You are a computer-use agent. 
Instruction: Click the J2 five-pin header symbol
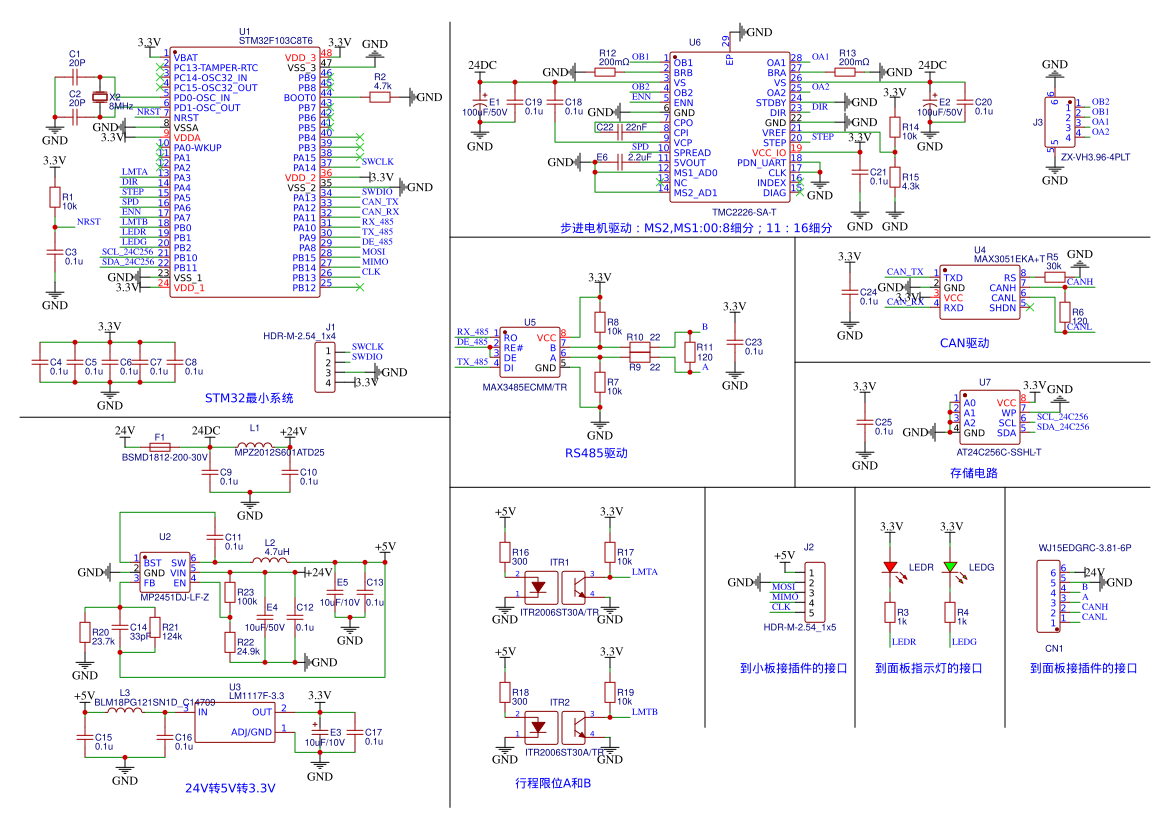(x=814, y=592)
